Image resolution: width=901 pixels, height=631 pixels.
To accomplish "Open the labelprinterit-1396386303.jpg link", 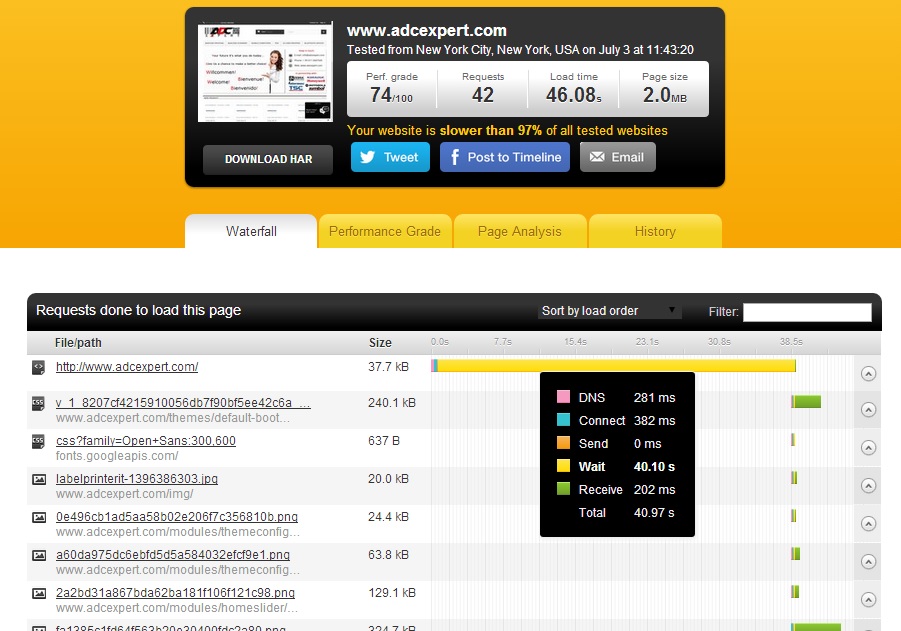I will 137,479.
